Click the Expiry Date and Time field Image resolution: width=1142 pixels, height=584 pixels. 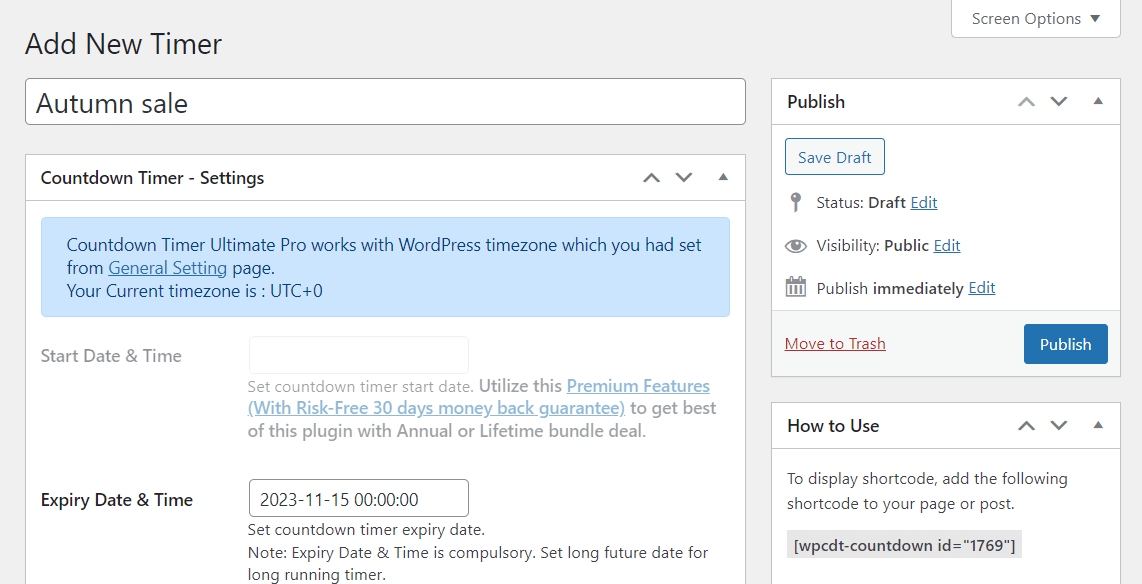tap(358, 497)
